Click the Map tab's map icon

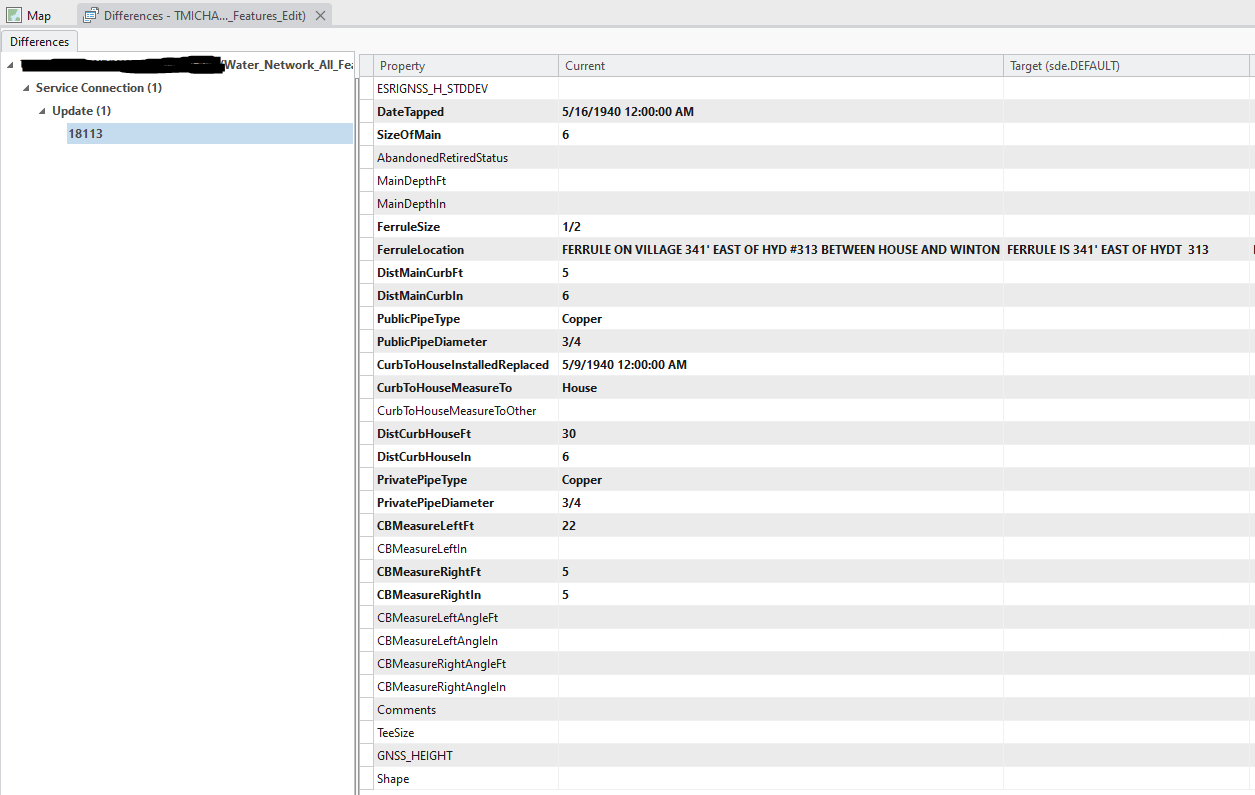coord(12,15)
